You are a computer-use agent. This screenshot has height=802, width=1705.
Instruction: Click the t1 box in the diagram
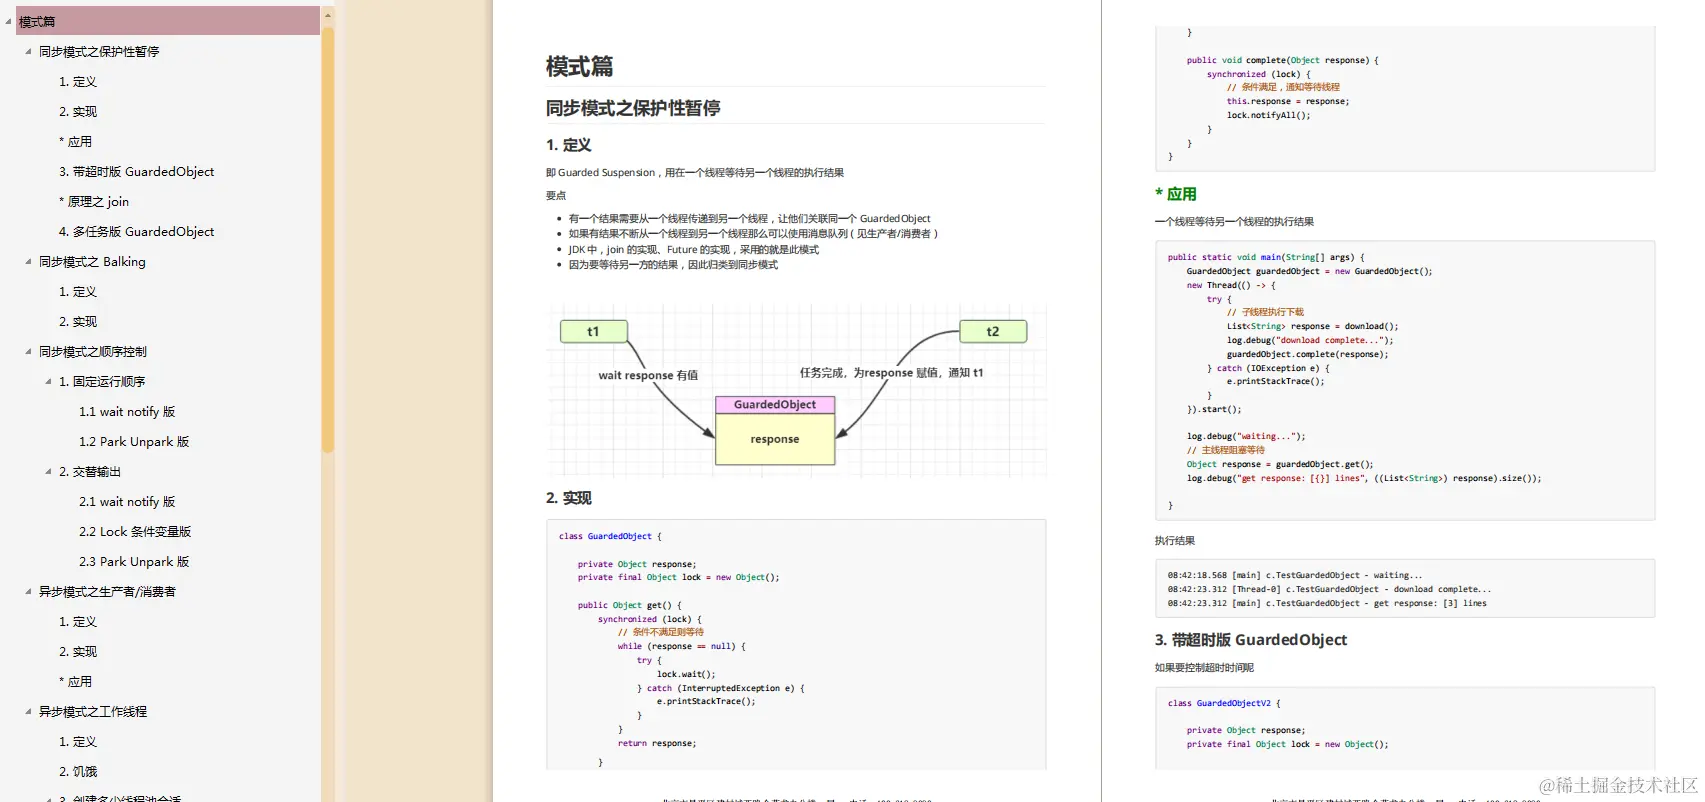593,331
